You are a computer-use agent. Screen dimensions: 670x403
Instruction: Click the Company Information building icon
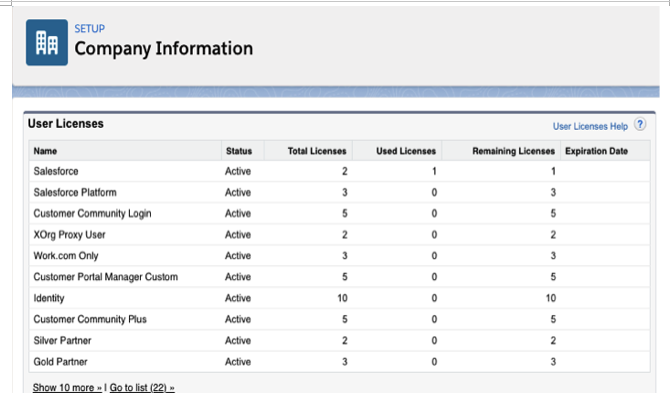point(47,42)
